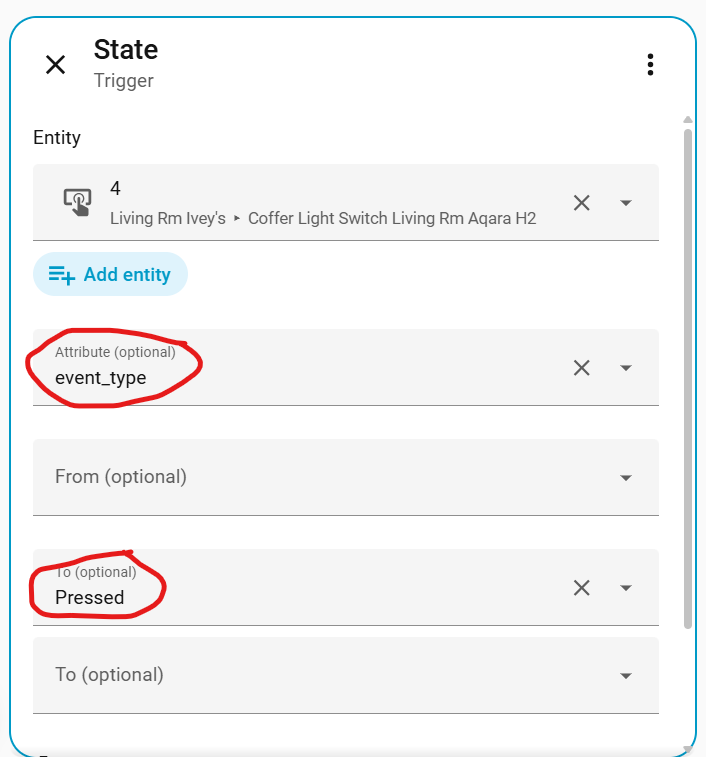Click the scrollbar down arrow
This screenshot has width=706, height=757.
pos(687,748)
